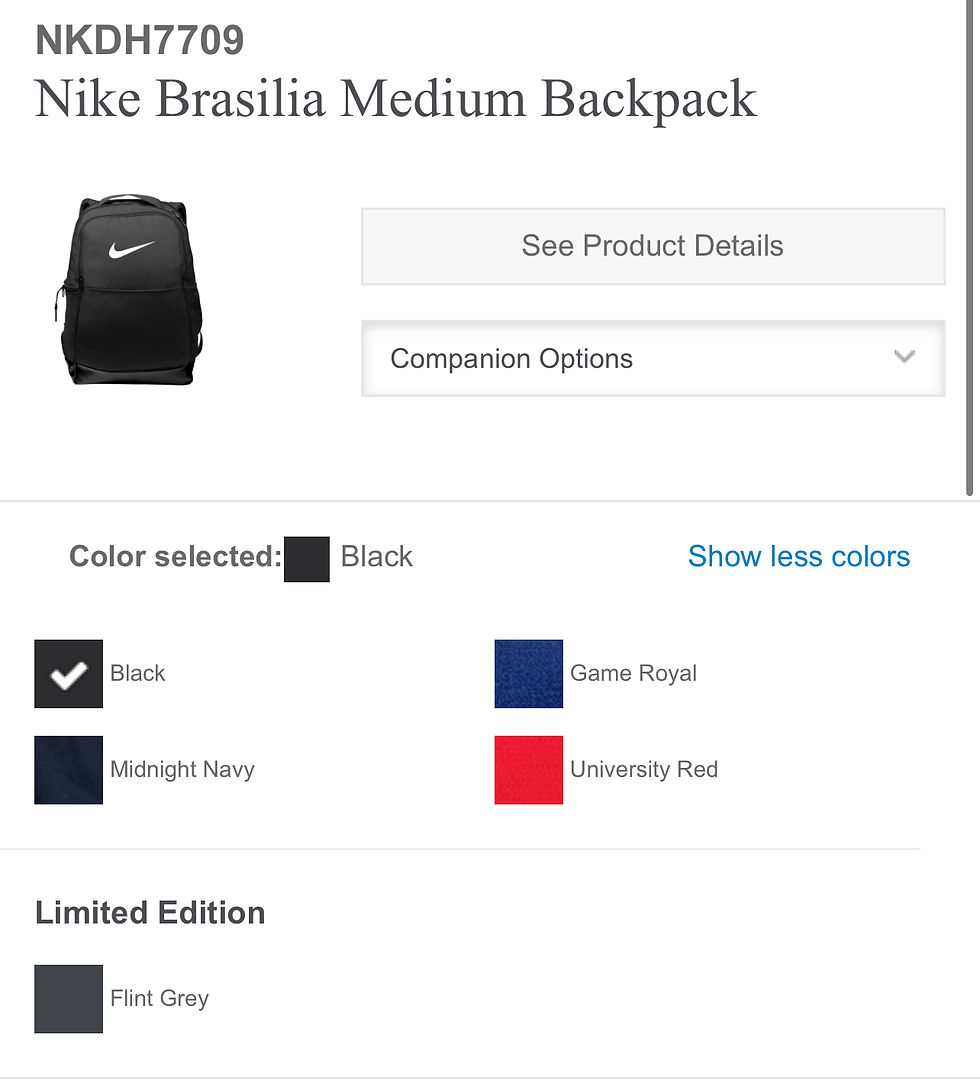
Task: Click the Nike Brasilia Medium Backpack title
Action: tap(395, 99)
